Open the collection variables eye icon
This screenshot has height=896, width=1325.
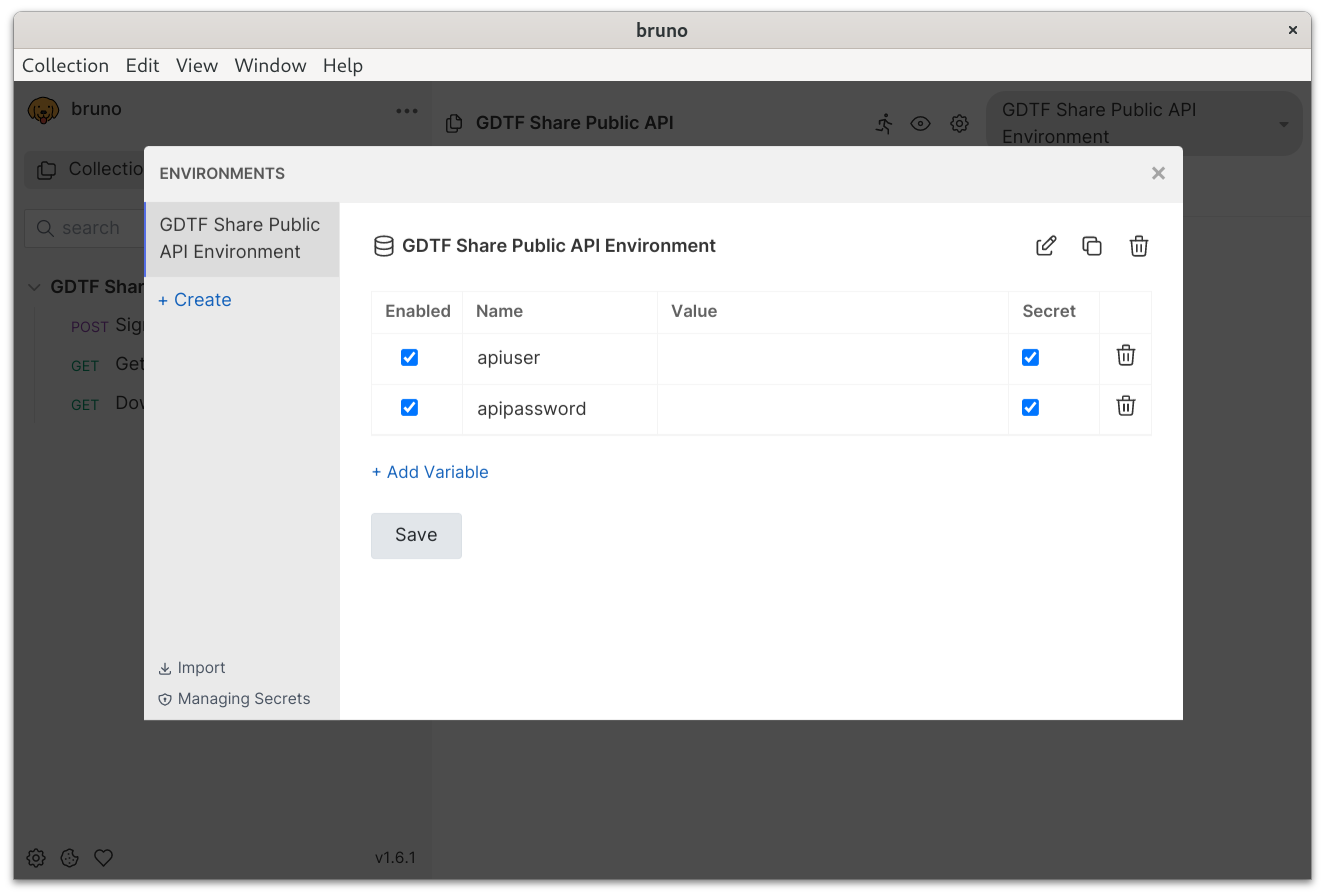click(921, 123)
